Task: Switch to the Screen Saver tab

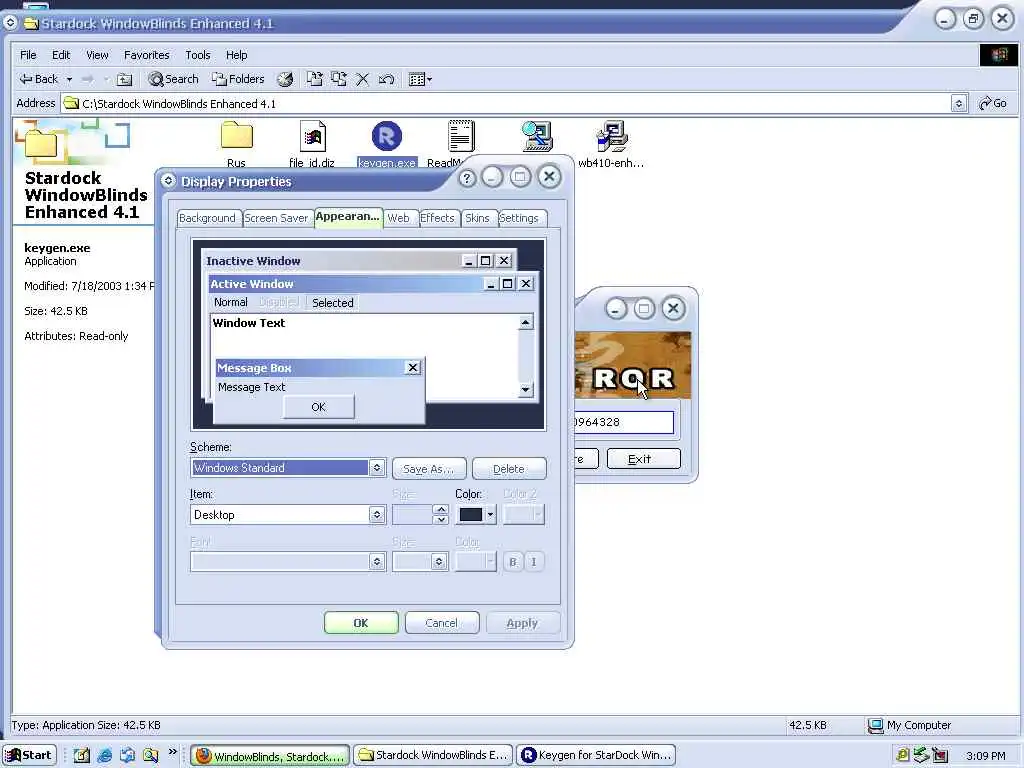Action: [x=276, y=218]
